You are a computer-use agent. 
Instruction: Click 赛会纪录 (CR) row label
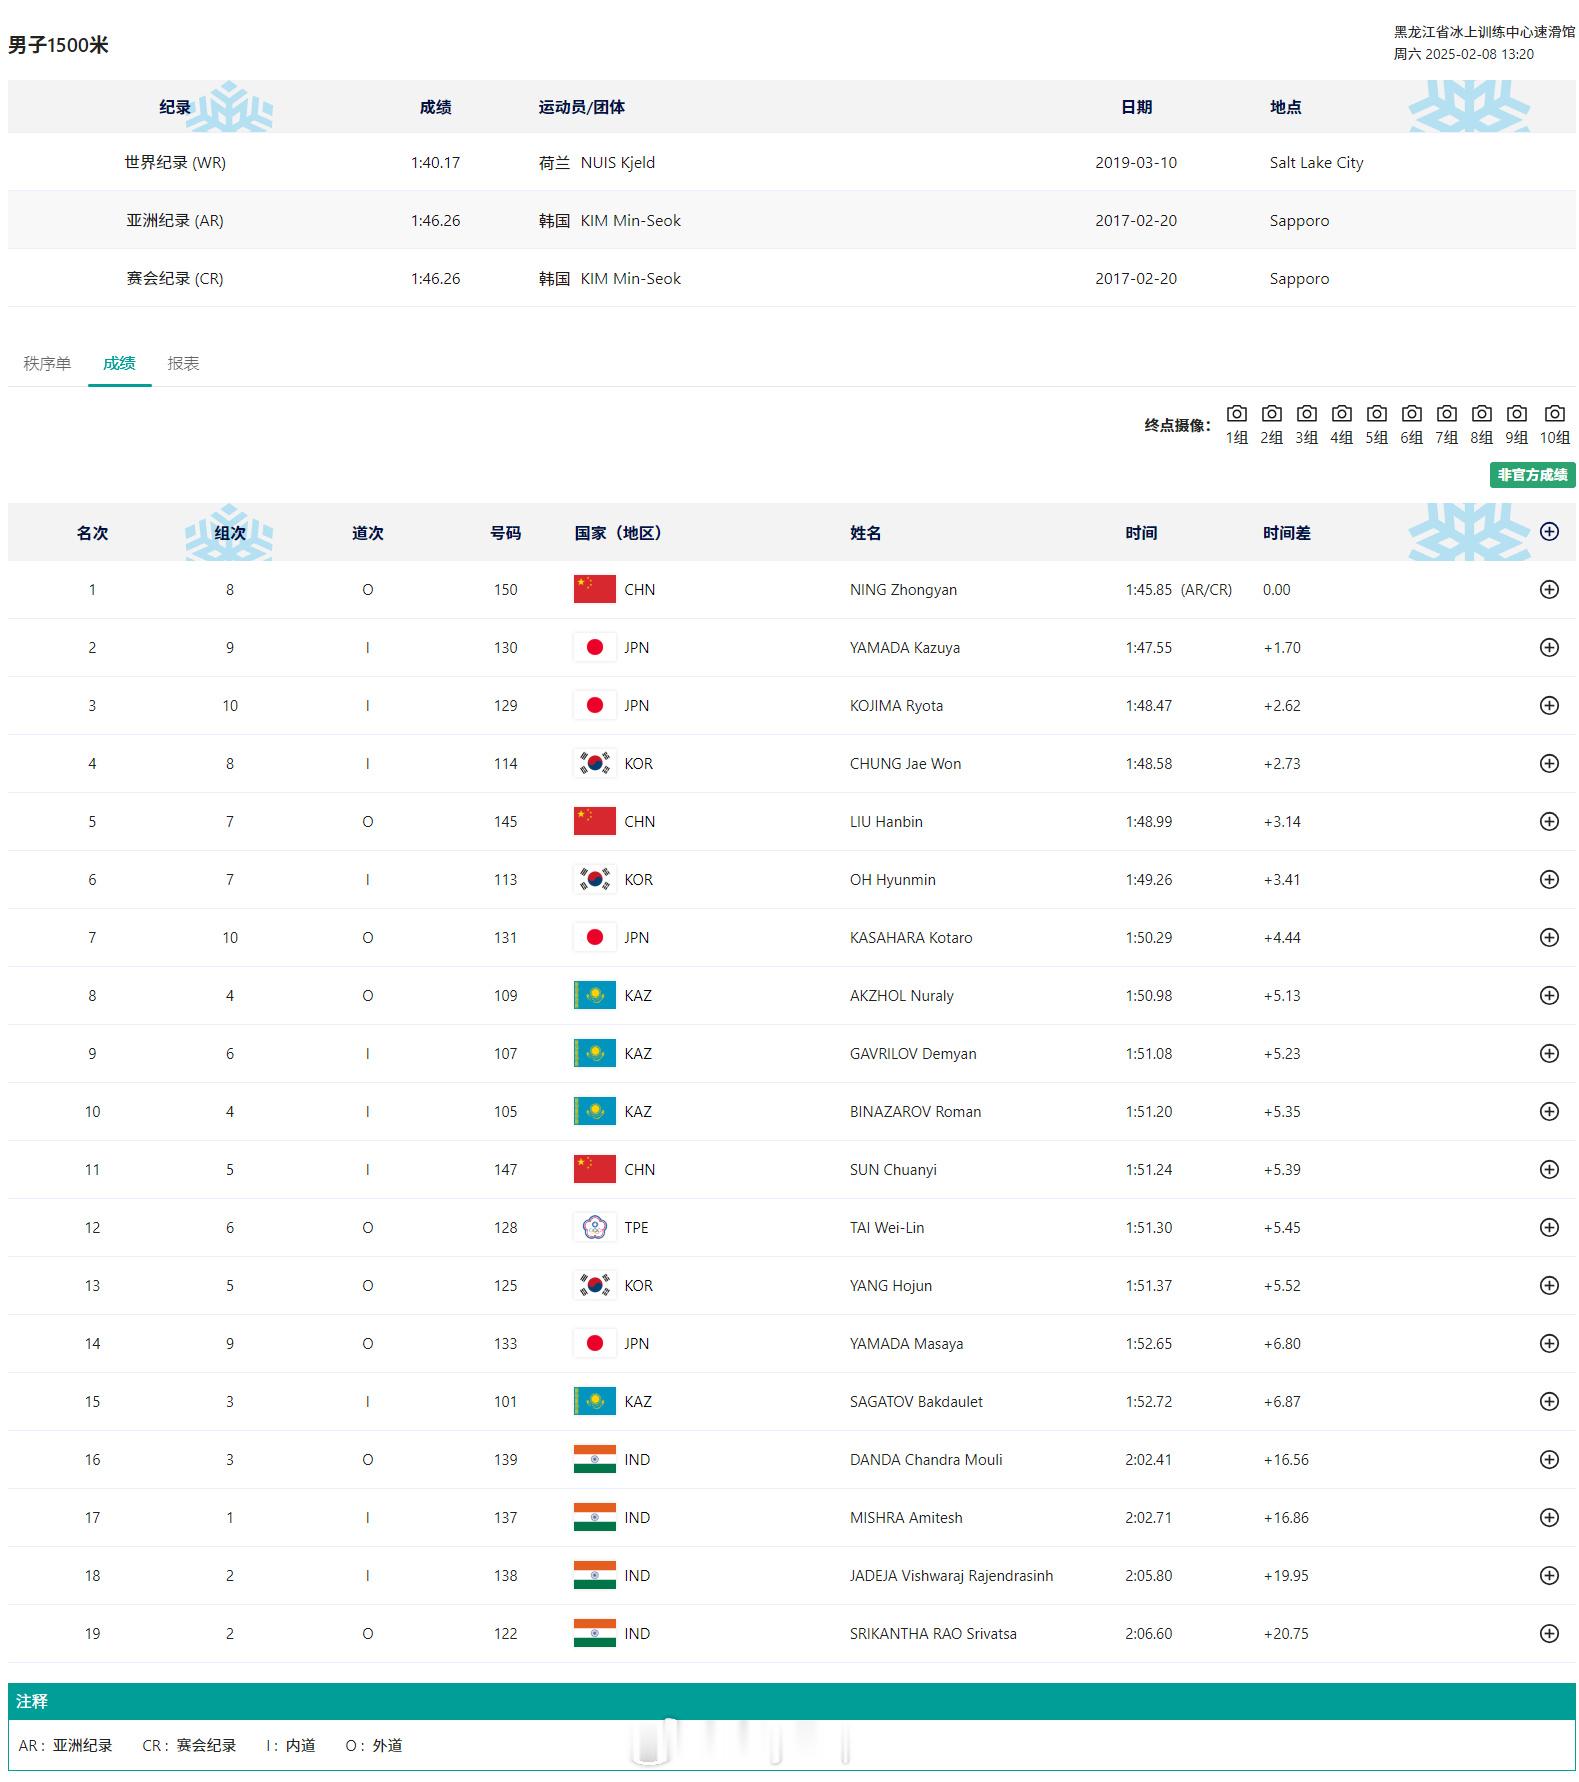point(175,279)
